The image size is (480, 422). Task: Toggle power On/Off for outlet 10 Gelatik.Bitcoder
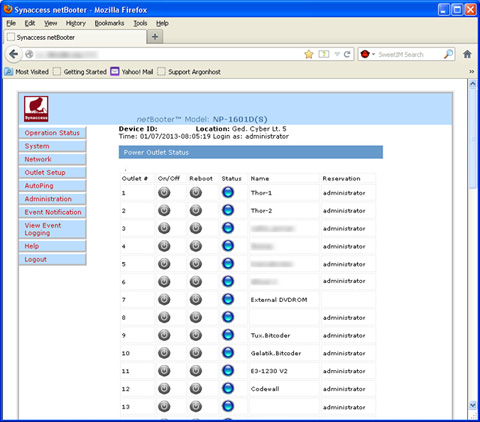(x=164, y=353)
